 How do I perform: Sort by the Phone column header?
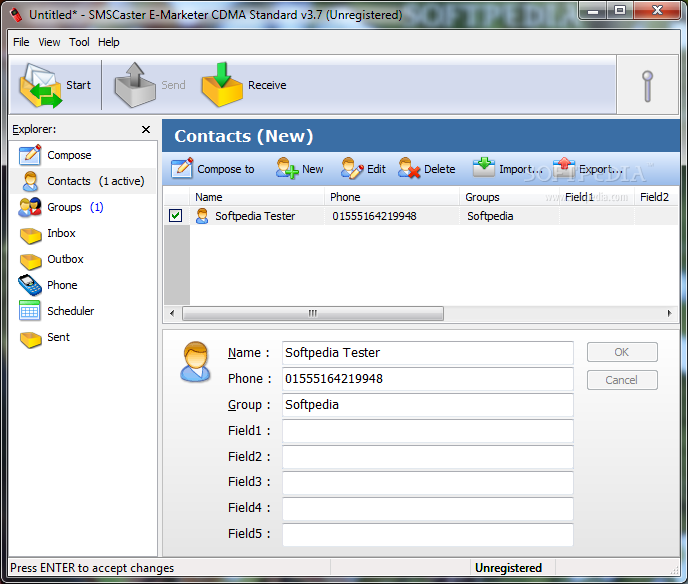pyautogui.click(x=392, y=197)
